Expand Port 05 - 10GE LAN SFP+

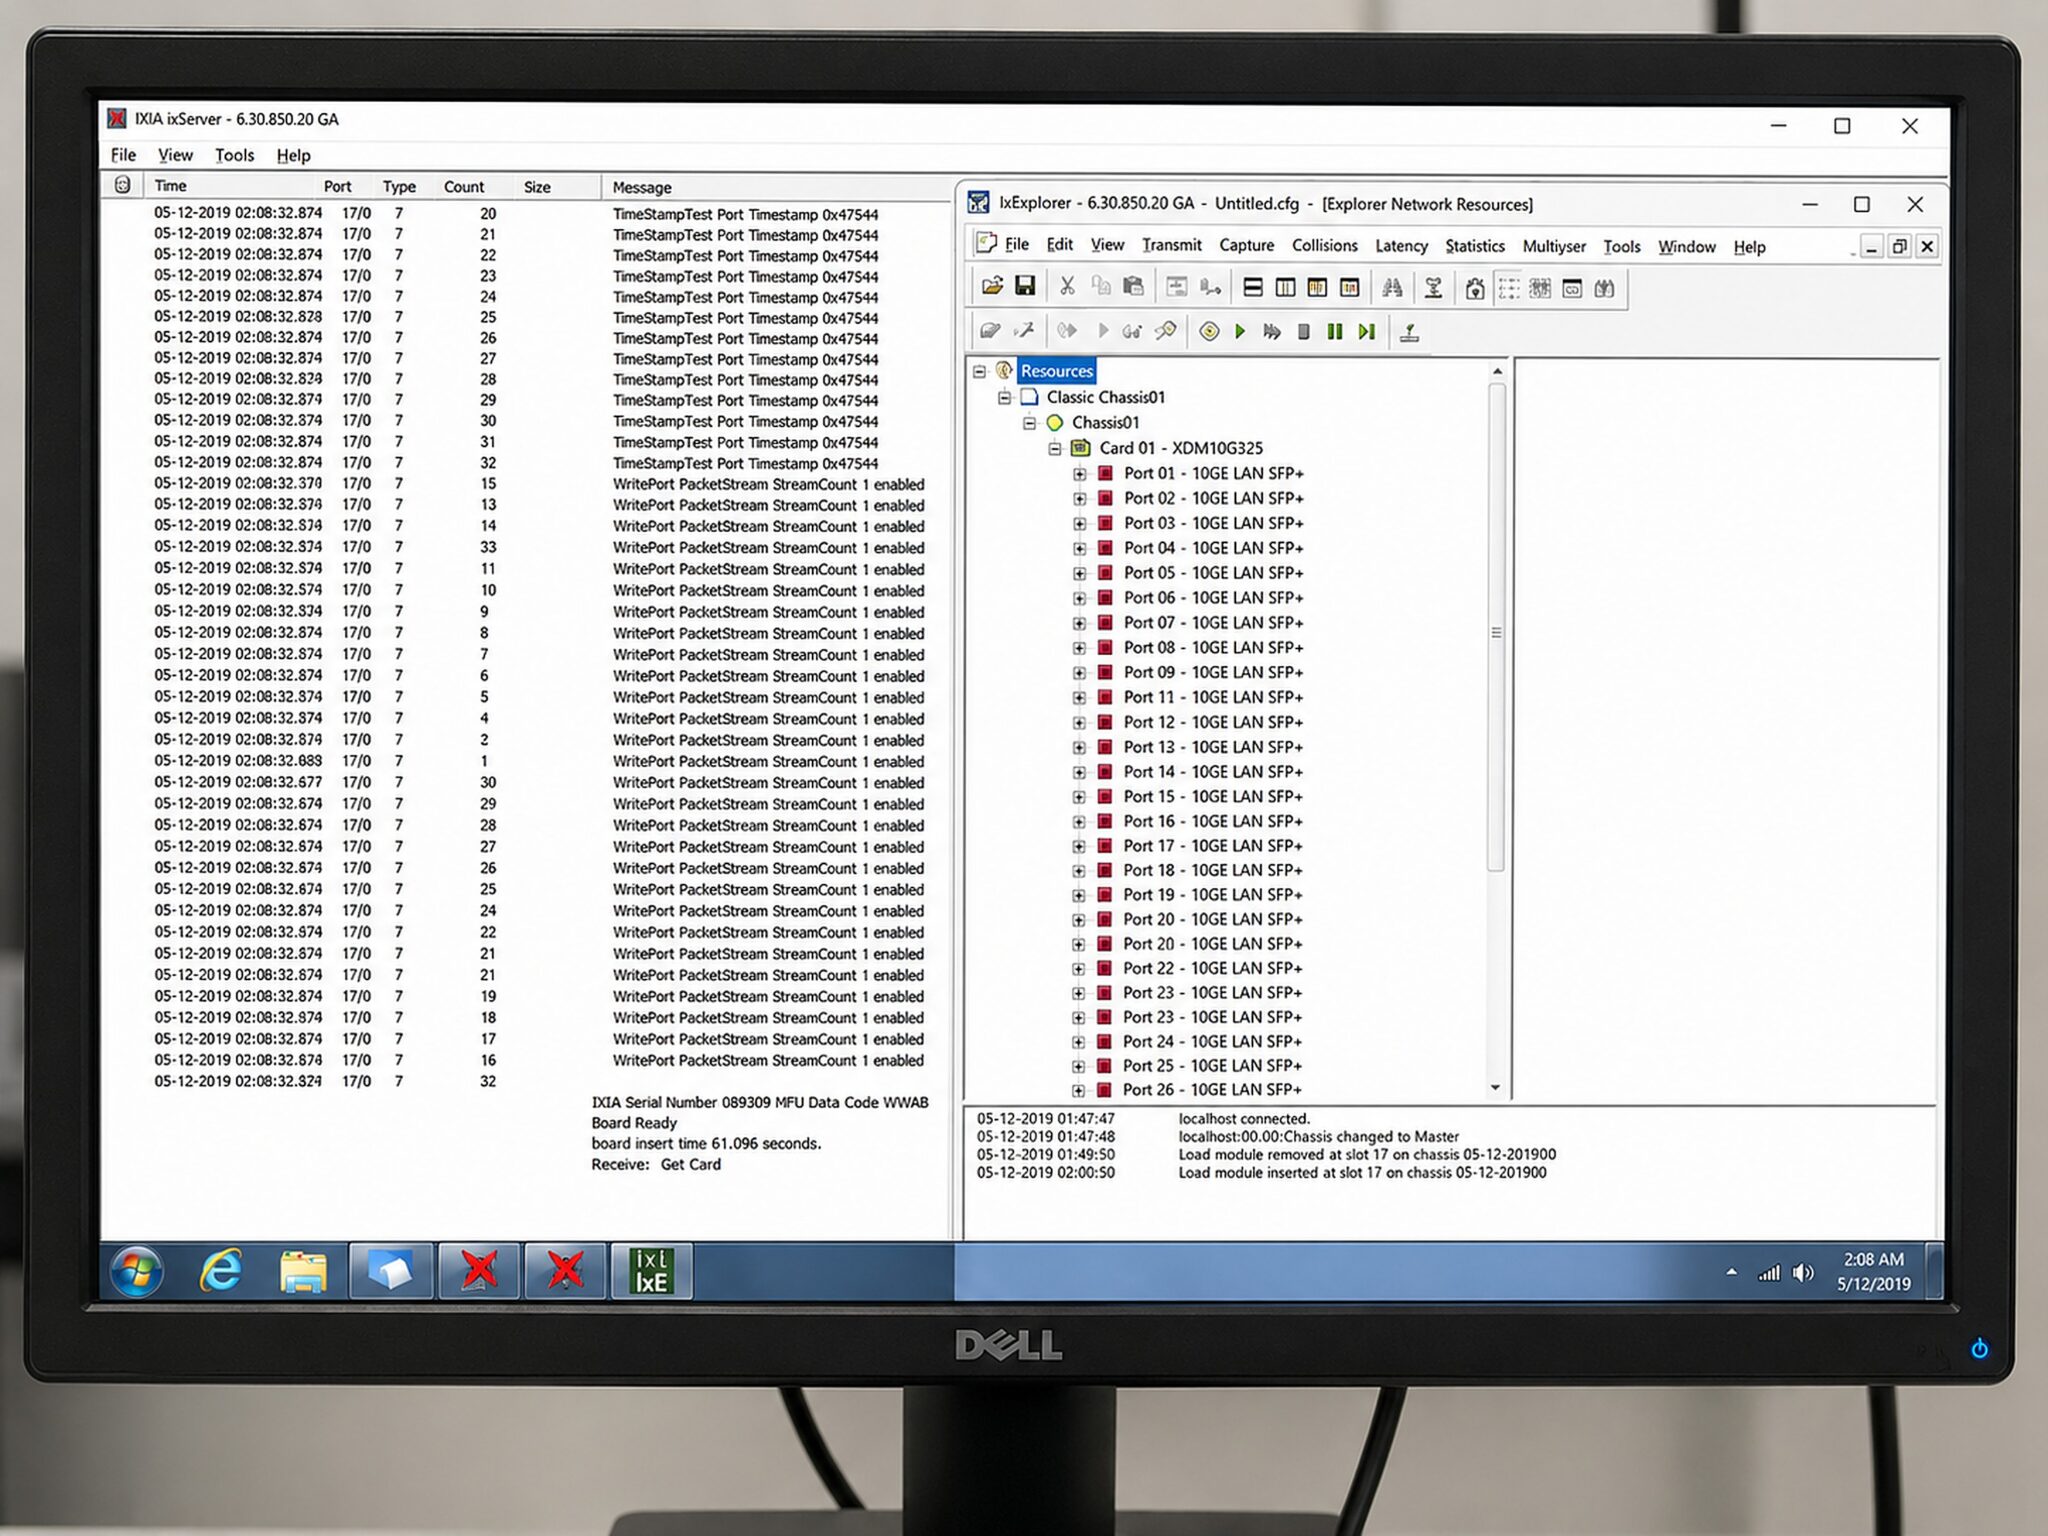coord(1080,574)
